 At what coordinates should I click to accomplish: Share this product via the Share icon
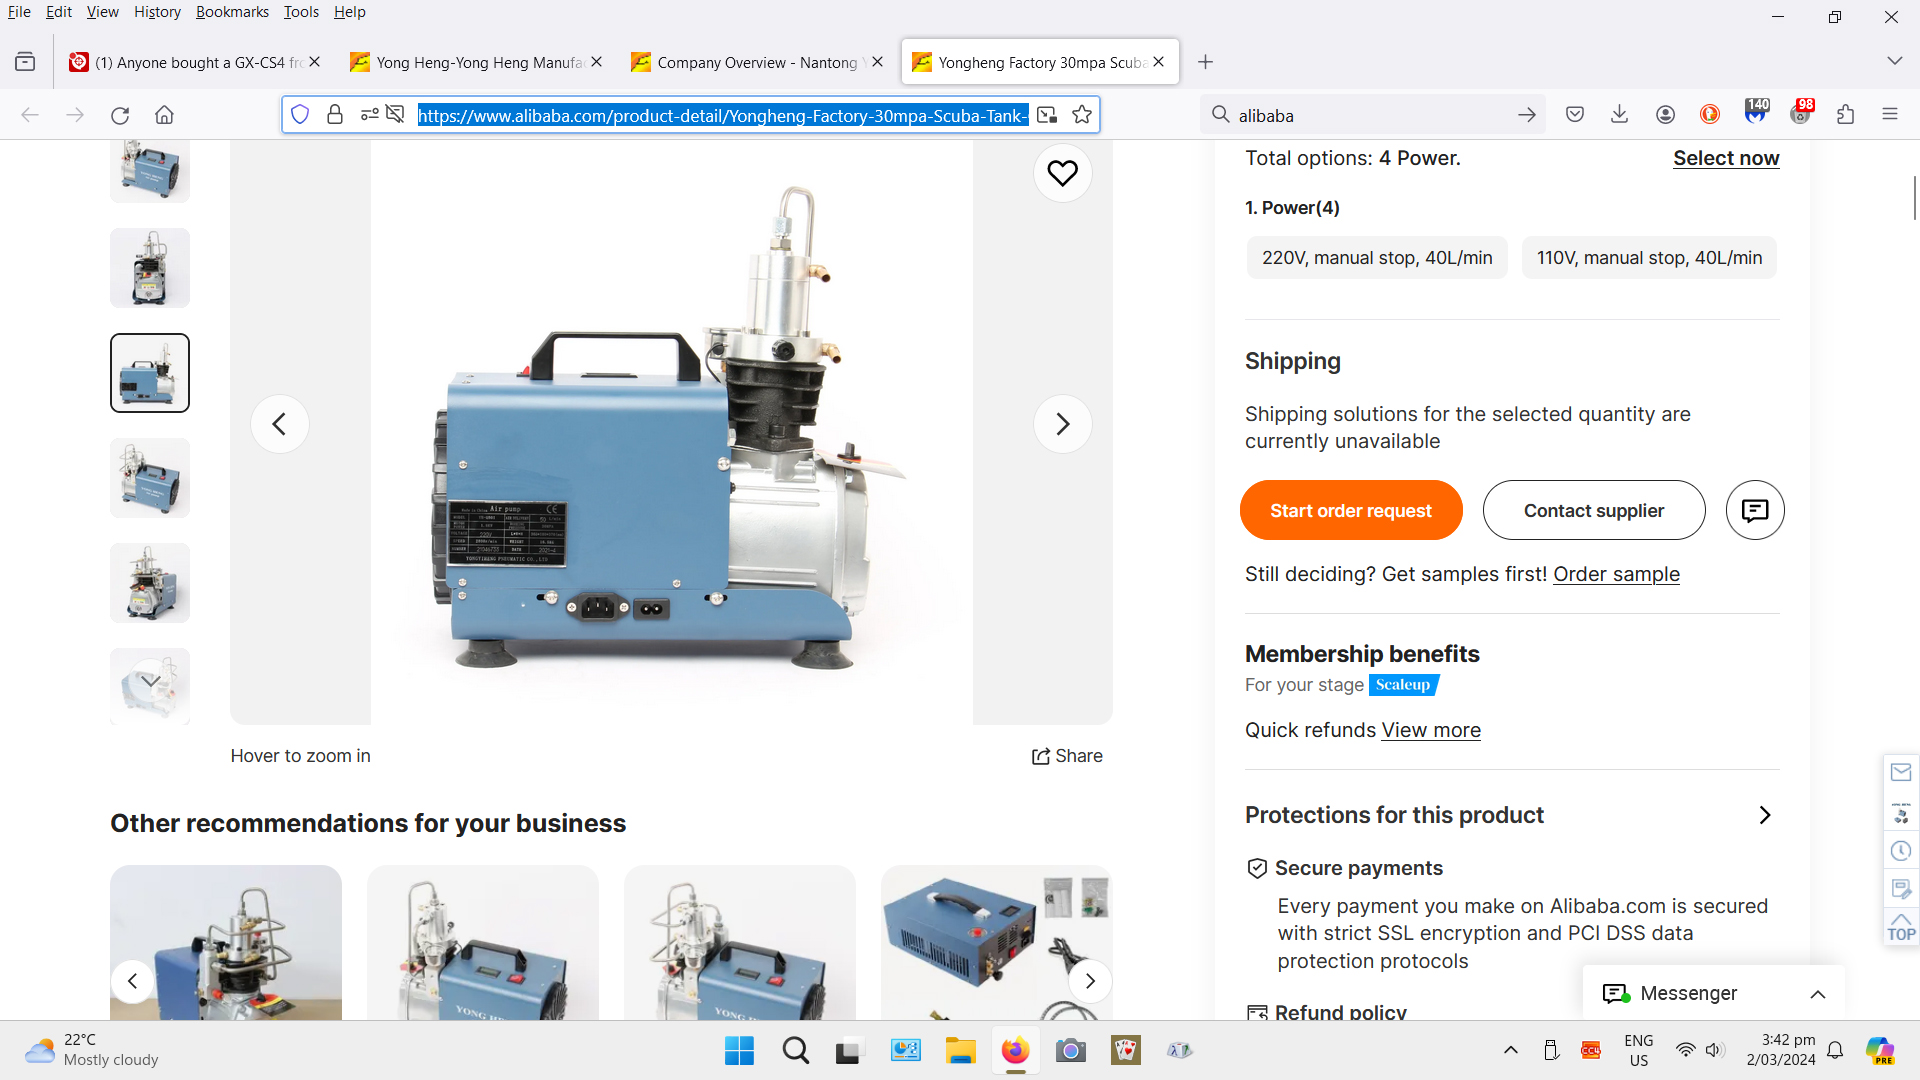click(x=1067, y=756)
